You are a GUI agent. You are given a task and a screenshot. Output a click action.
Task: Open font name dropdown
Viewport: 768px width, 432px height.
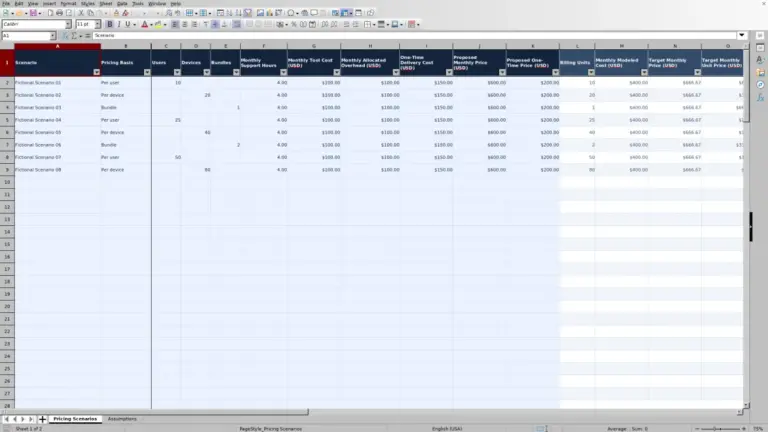coord(68,24)
